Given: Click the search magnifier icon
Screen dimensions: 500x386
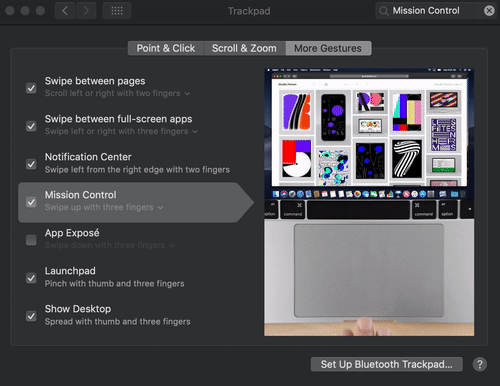Looking at the screenshot, I should click(x=384, y=11).
